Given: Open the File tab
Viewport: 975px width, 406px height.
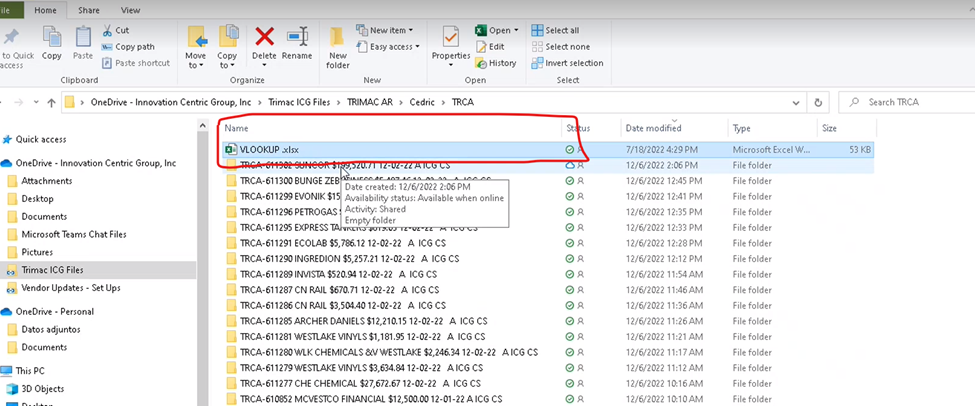Looking at the screenshot, I should pos(6,10).
